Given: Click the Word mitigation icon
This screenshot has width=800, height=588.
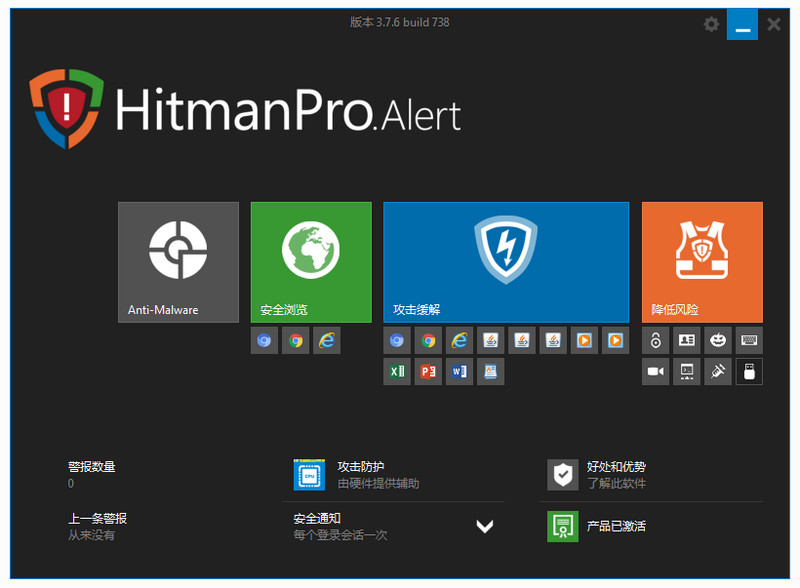Looking at the screenshot, I should tap(459, 371).
